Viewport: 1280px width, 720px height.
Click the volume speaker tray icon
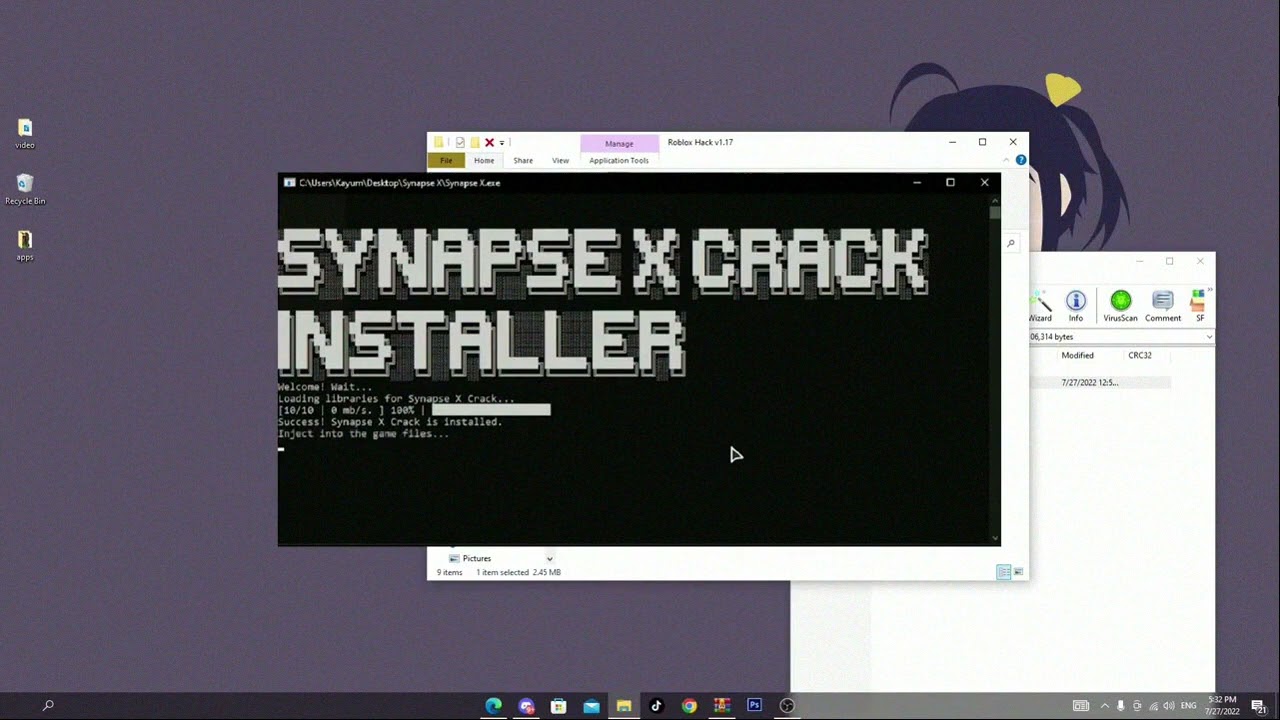pos(1169,706)
